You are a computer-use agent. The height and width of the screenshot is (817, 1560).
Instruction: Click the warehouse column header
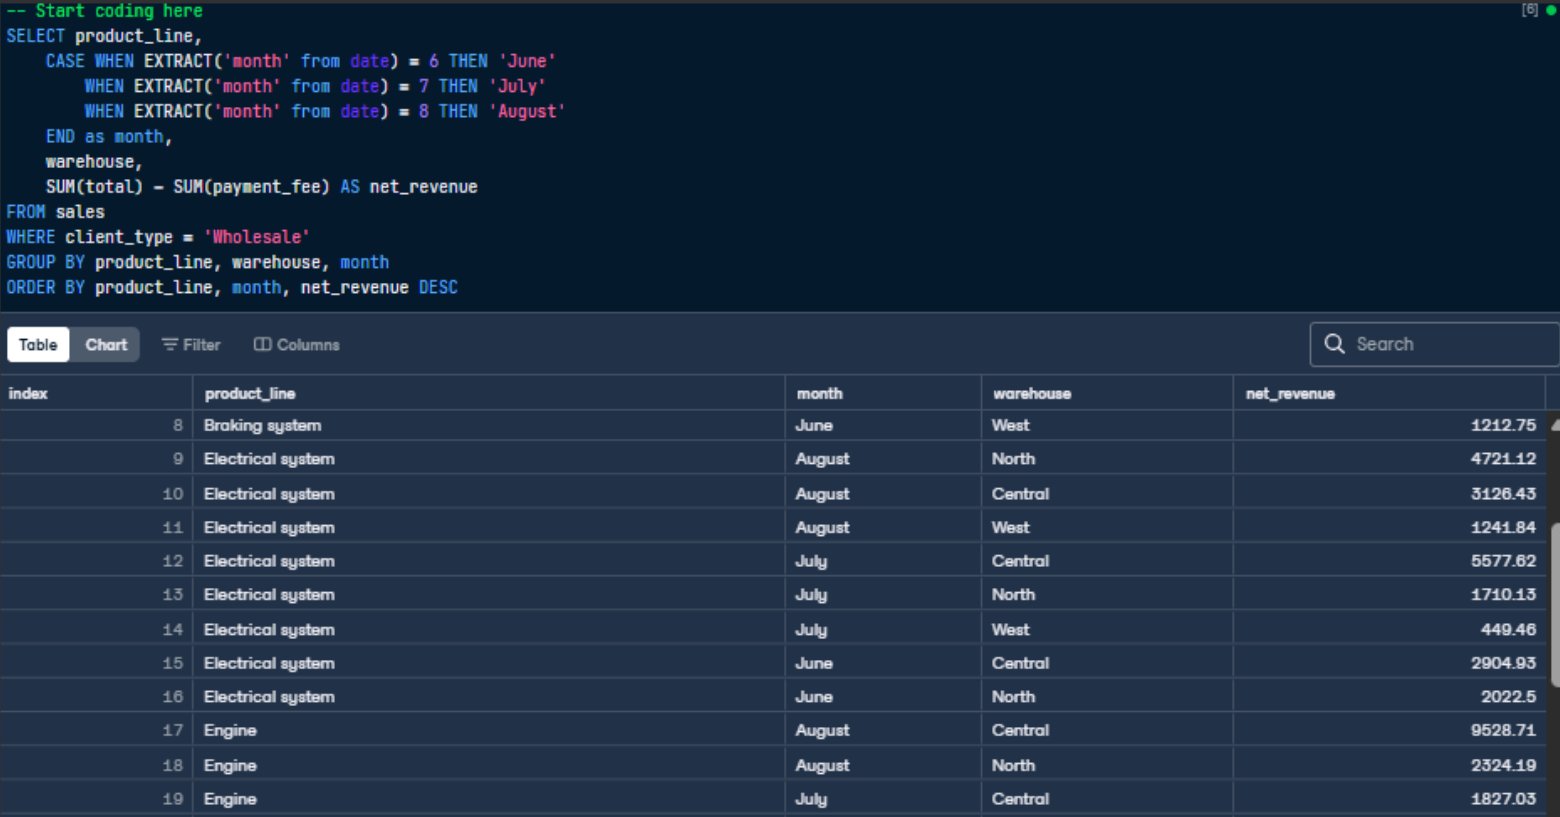1031,393
